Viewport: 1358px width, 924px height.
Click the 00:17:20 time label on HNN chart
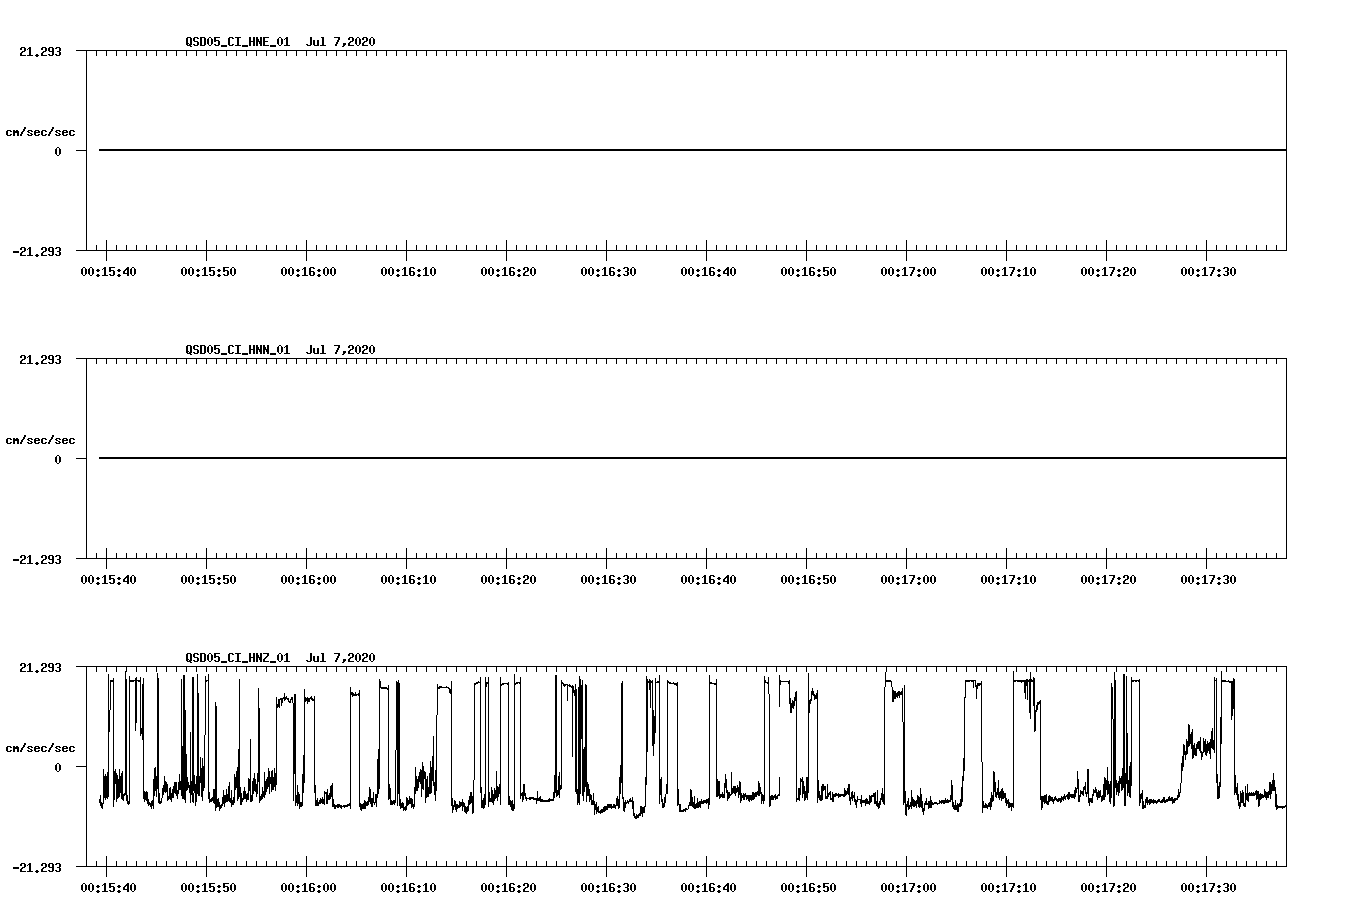pos(1108,580)
